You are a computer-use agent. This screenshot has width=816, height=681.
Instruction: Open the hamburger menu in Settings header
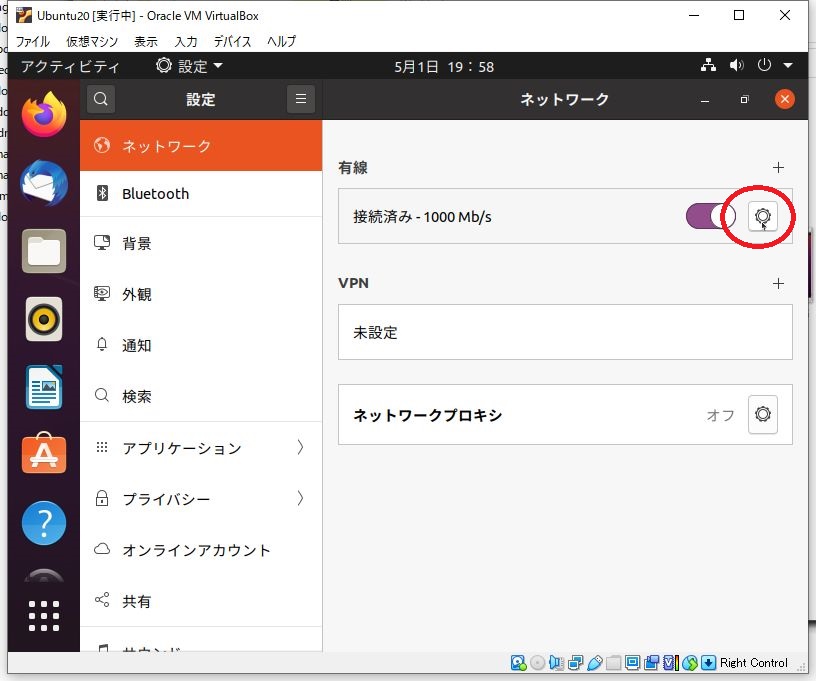[x=301, y=99]
